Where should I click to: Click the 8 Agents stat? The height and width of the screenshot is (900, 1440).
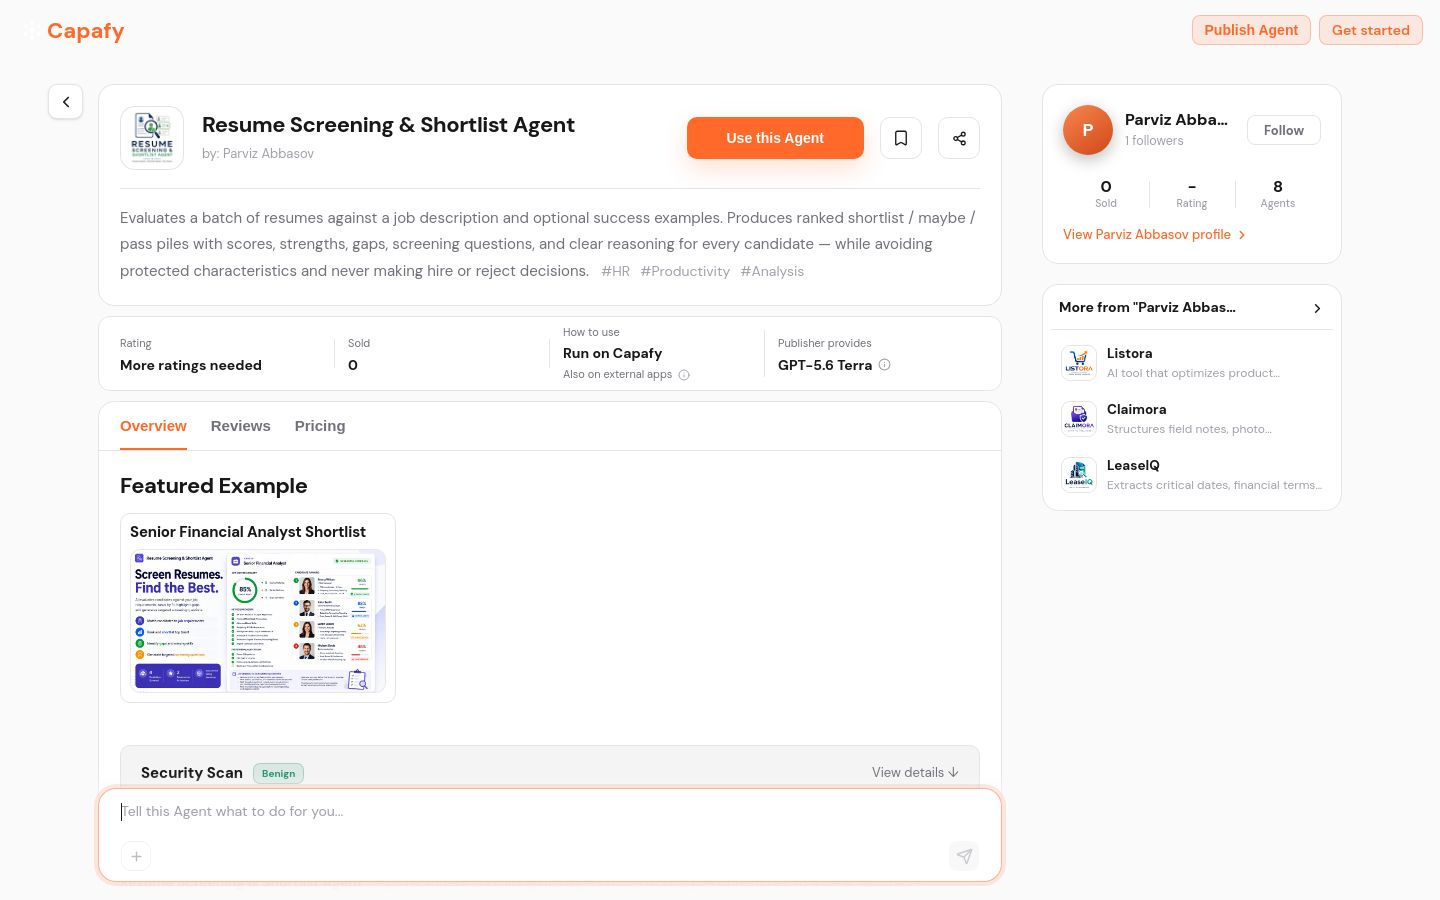point(1278,193)
